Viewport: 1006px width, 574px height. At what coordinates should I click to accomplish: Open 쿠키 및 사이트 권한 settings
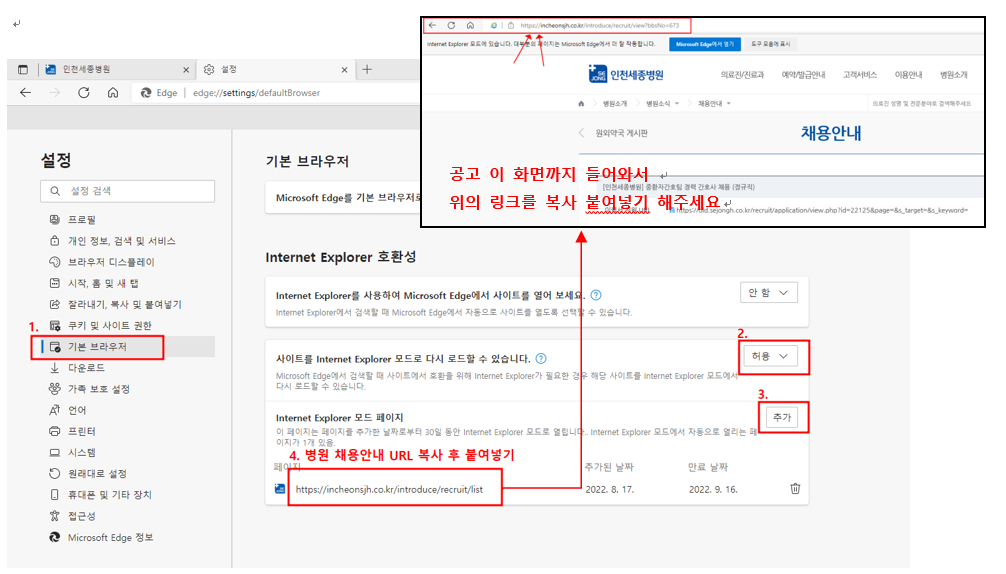click(x=108, y=326)
